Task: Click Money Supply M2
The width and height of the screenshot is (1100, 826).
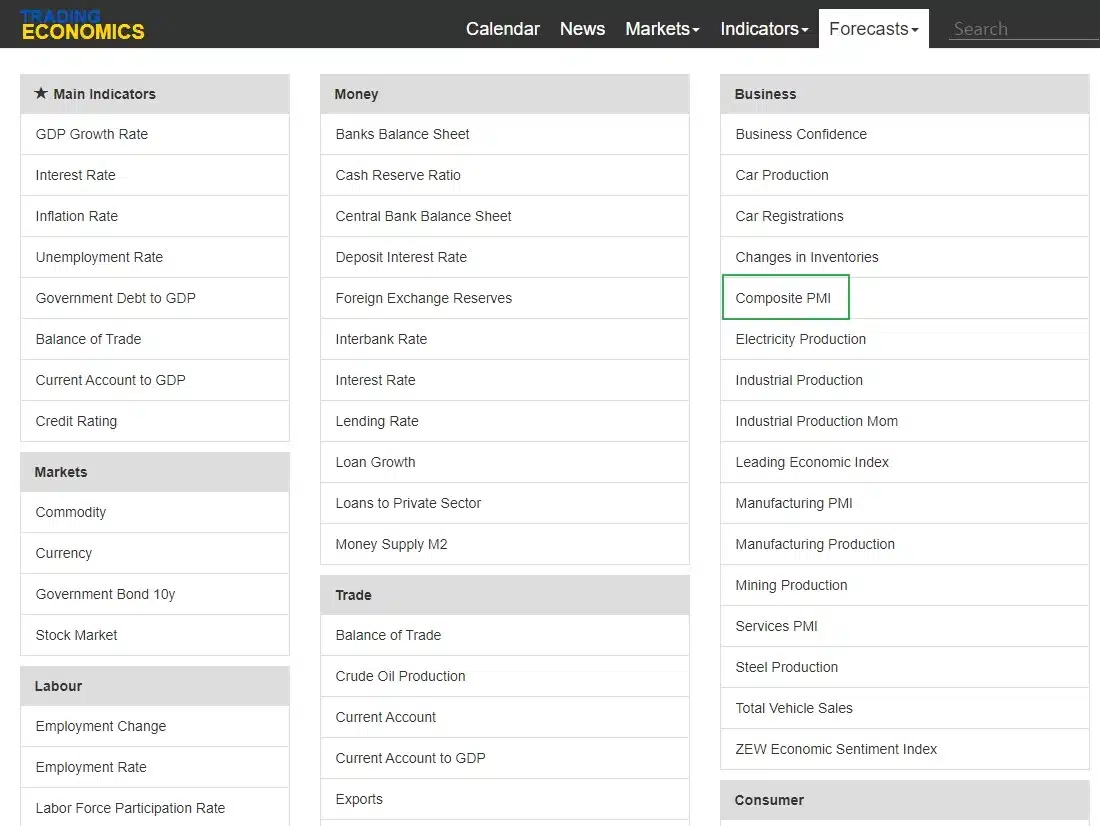Action: pyautogui.click(x=391, y=545)
